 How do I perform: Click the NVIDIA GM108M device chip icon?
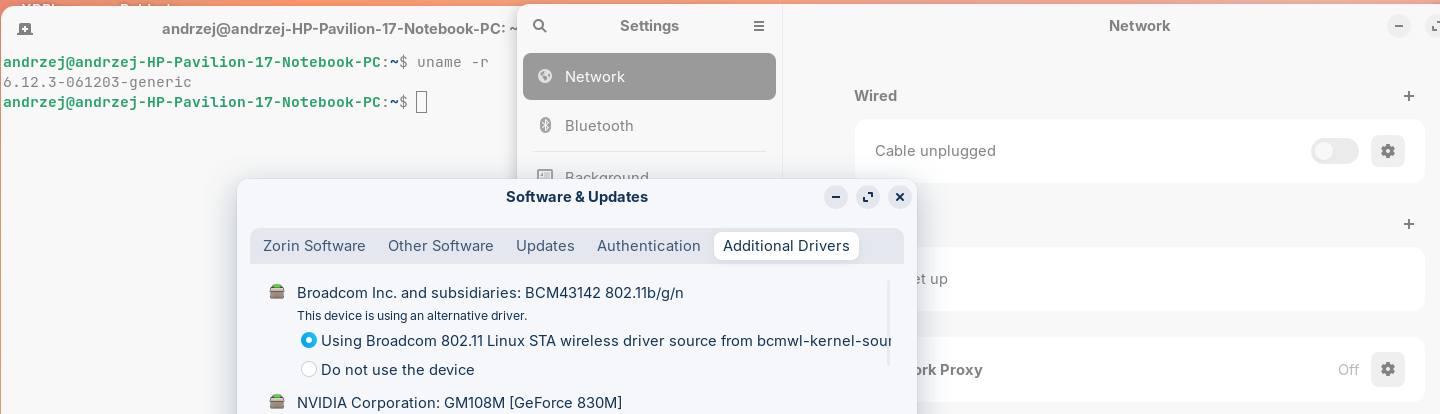click(x=277, y=402)
